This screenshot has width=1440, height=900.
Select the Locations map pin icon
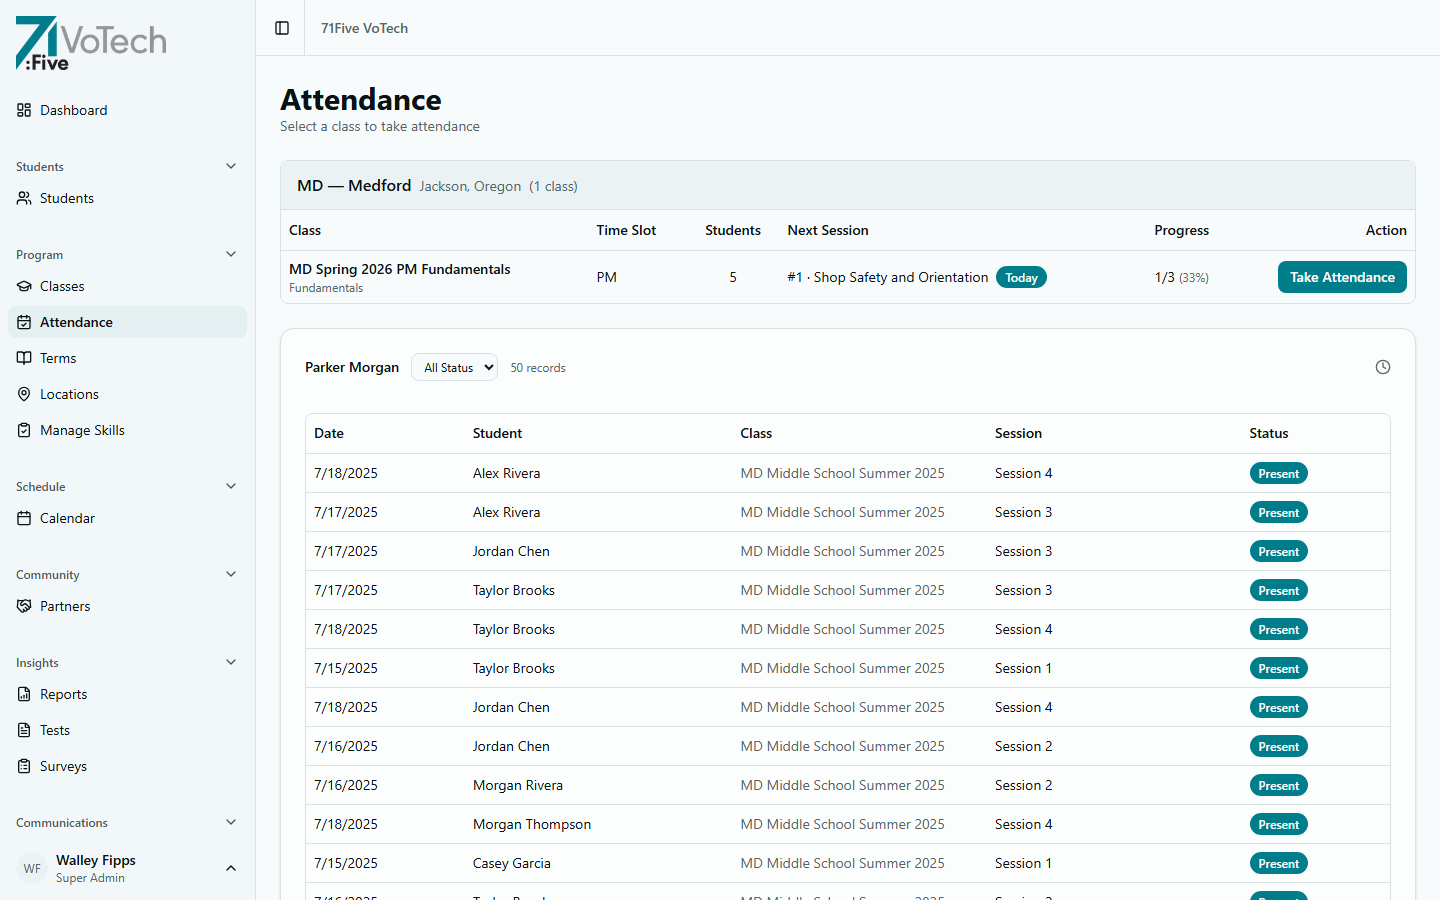pyautogui.click(x=24, y=394)
